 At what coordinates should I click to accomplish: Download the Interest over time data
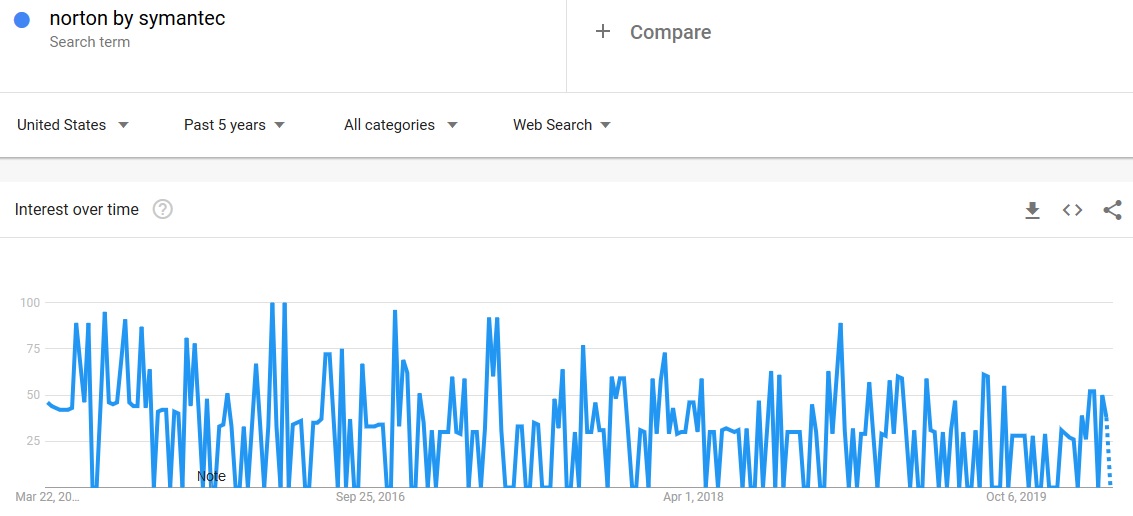pyautogui.click(x=1033, y=210)
